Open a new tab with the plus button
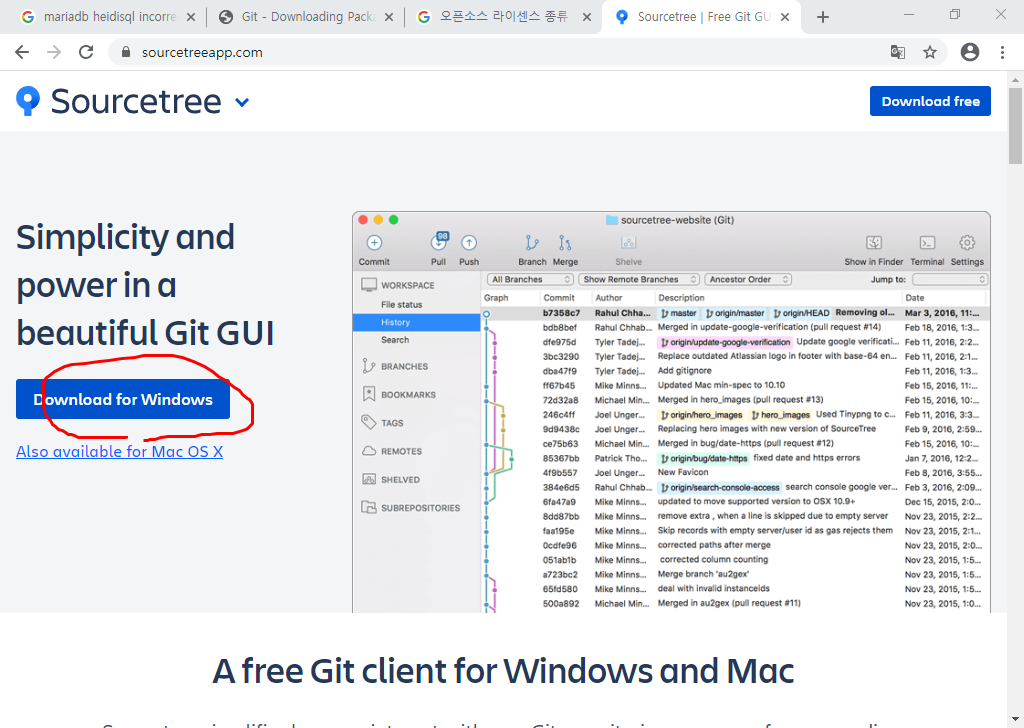This screenshot has width=1024, height=728. click(823, 18)
